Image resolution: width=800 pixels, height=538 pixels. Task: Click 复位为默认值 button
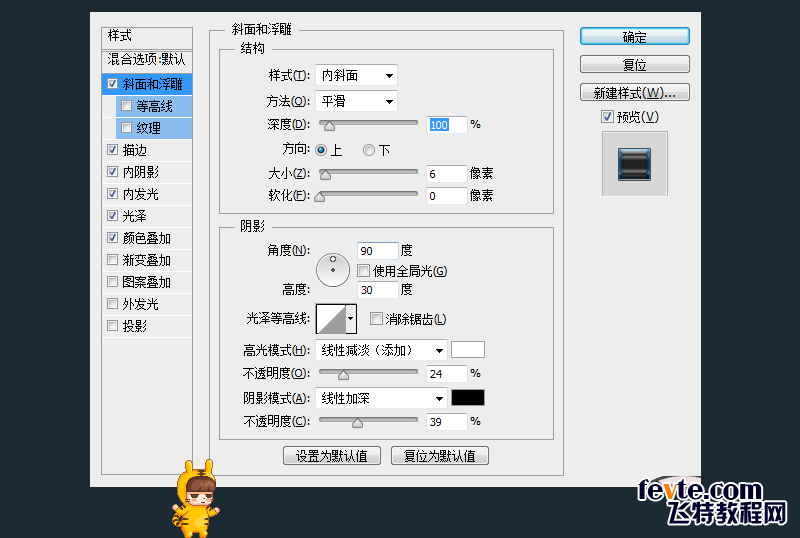click(440, 455)
